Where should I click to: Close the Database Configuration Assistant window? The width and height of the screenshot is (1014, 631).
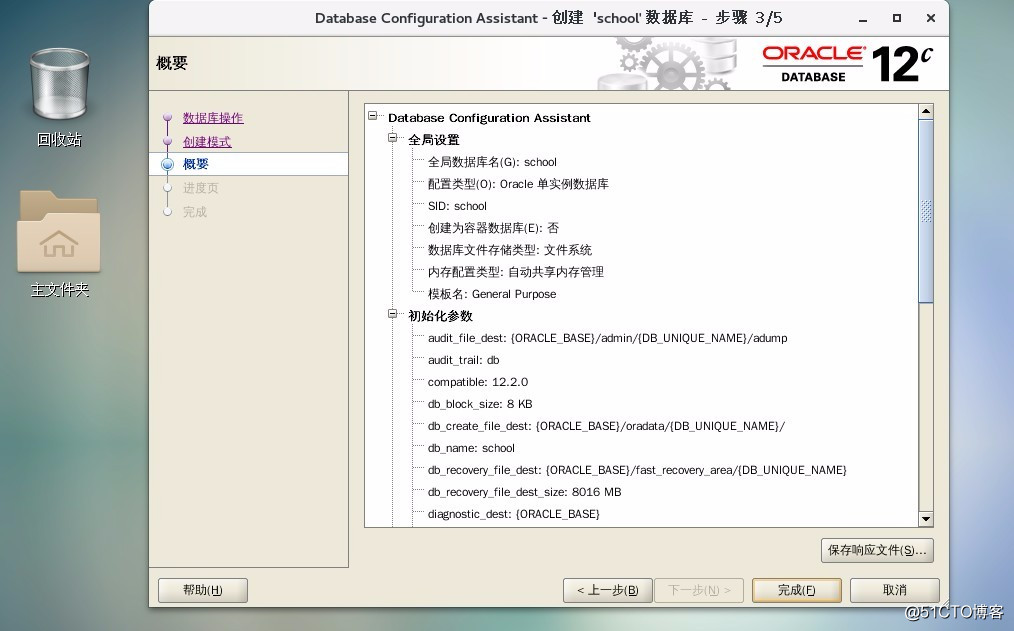tap(931, 18)
